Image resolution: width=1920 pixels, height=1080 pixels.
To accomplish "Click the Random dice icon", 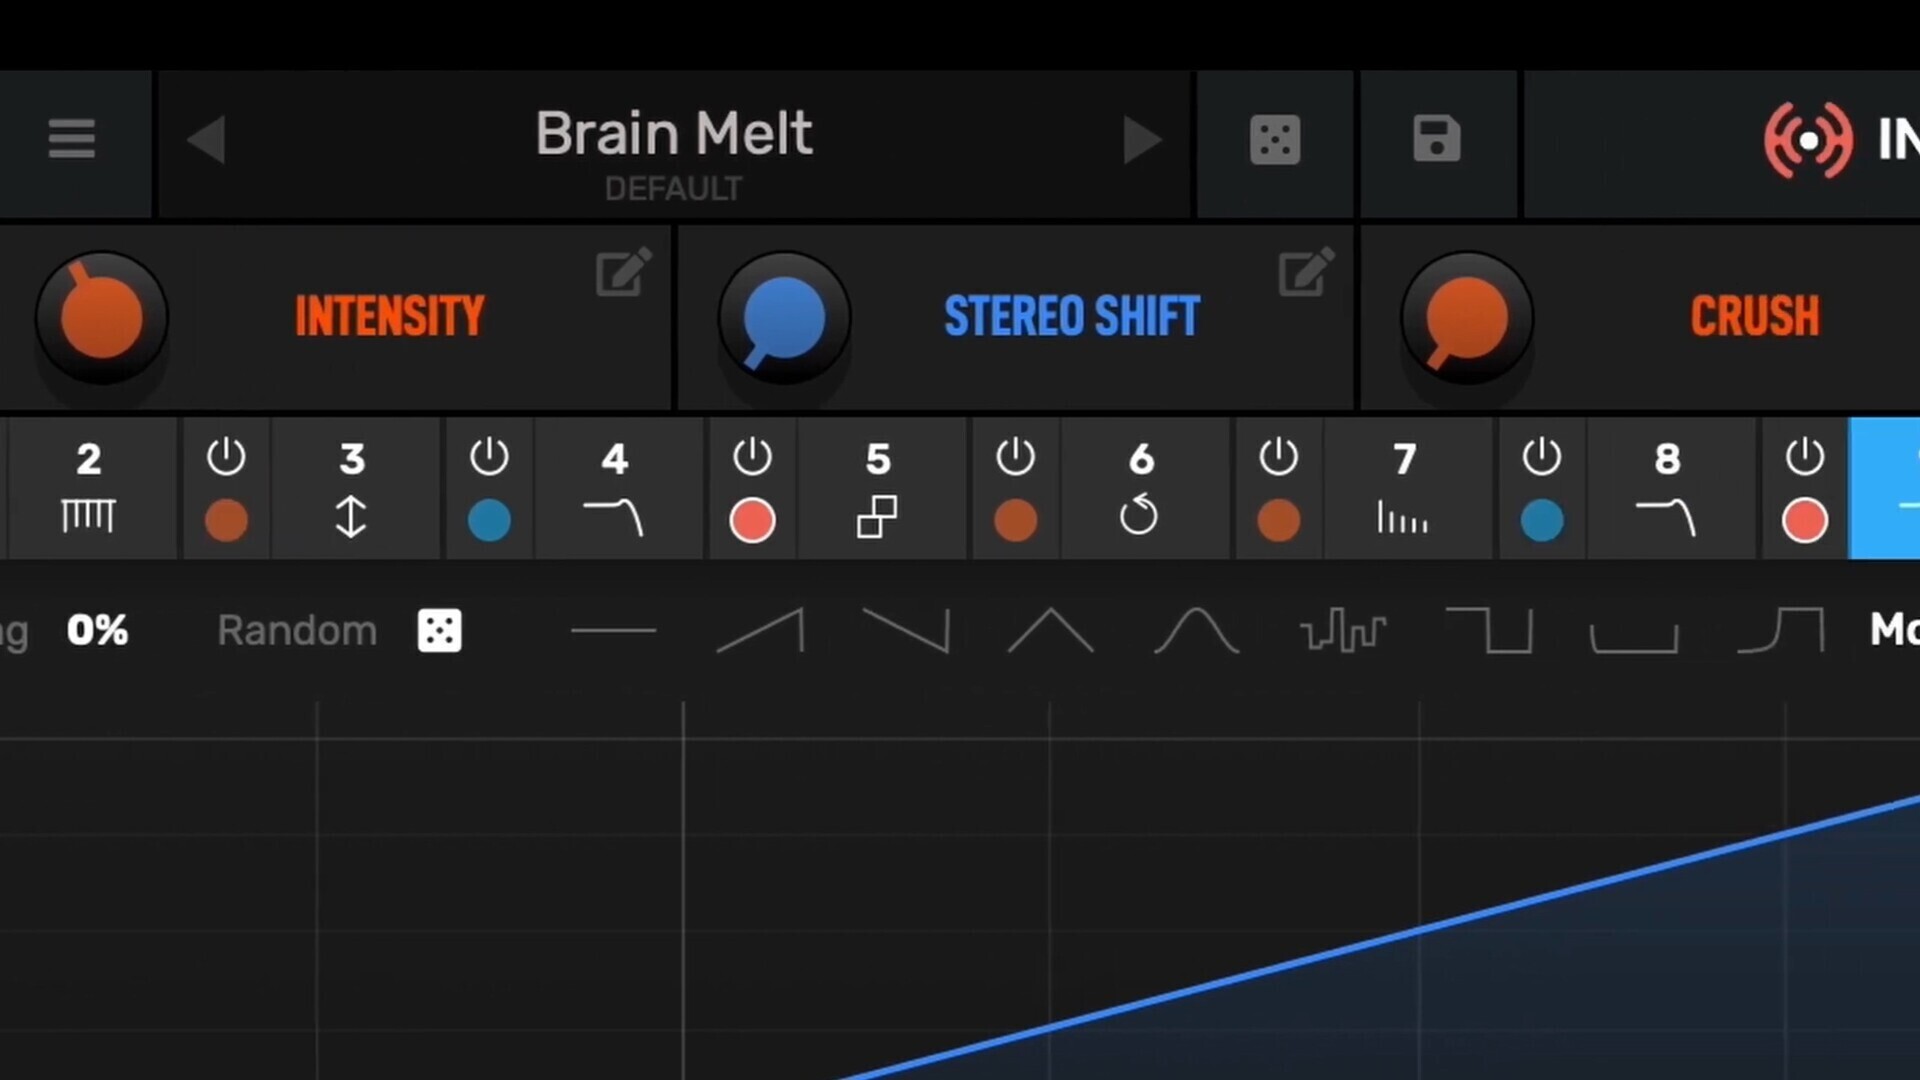I will [439, 631].
